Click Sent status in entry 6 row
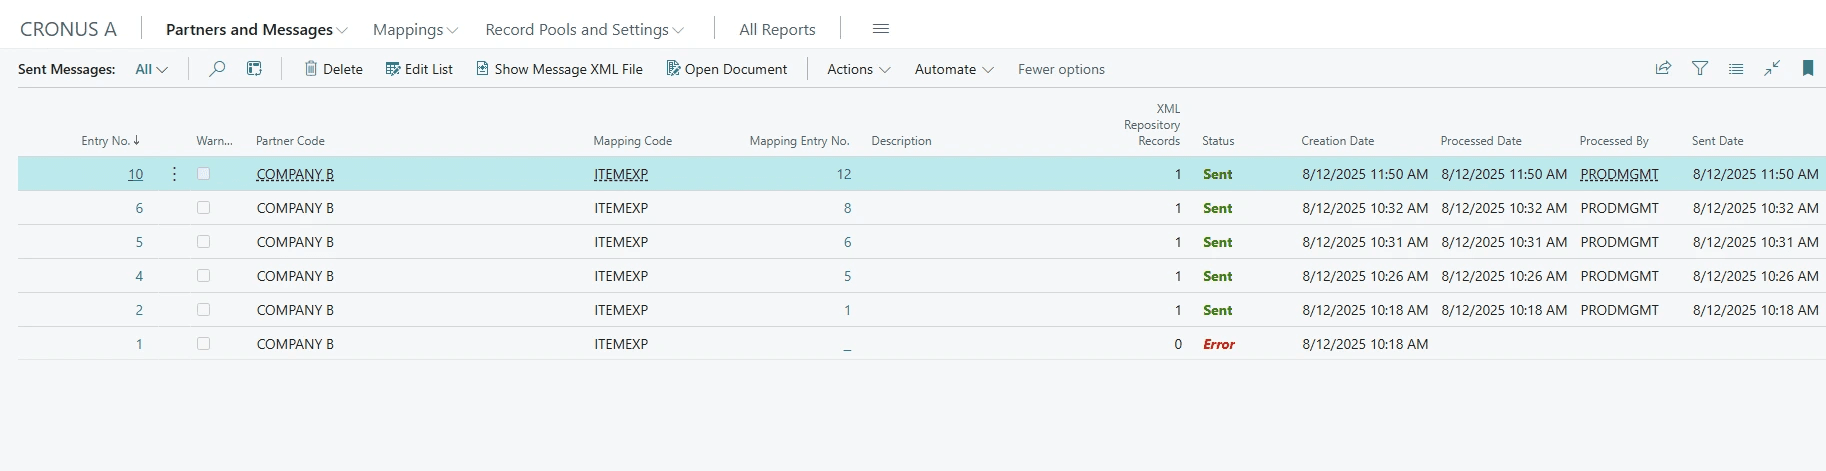Screen dimensions: 1826x471 coord(1217,208)
